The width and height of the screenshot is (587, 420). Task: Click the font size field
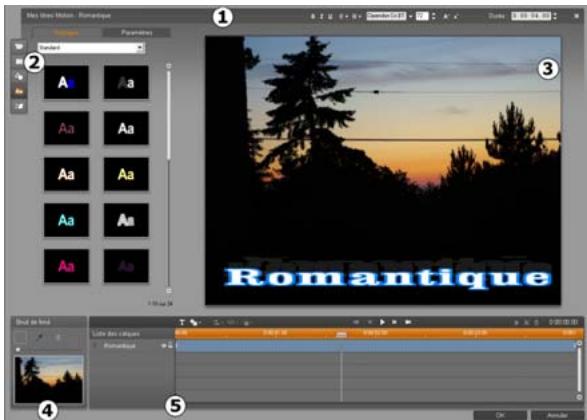422,16
